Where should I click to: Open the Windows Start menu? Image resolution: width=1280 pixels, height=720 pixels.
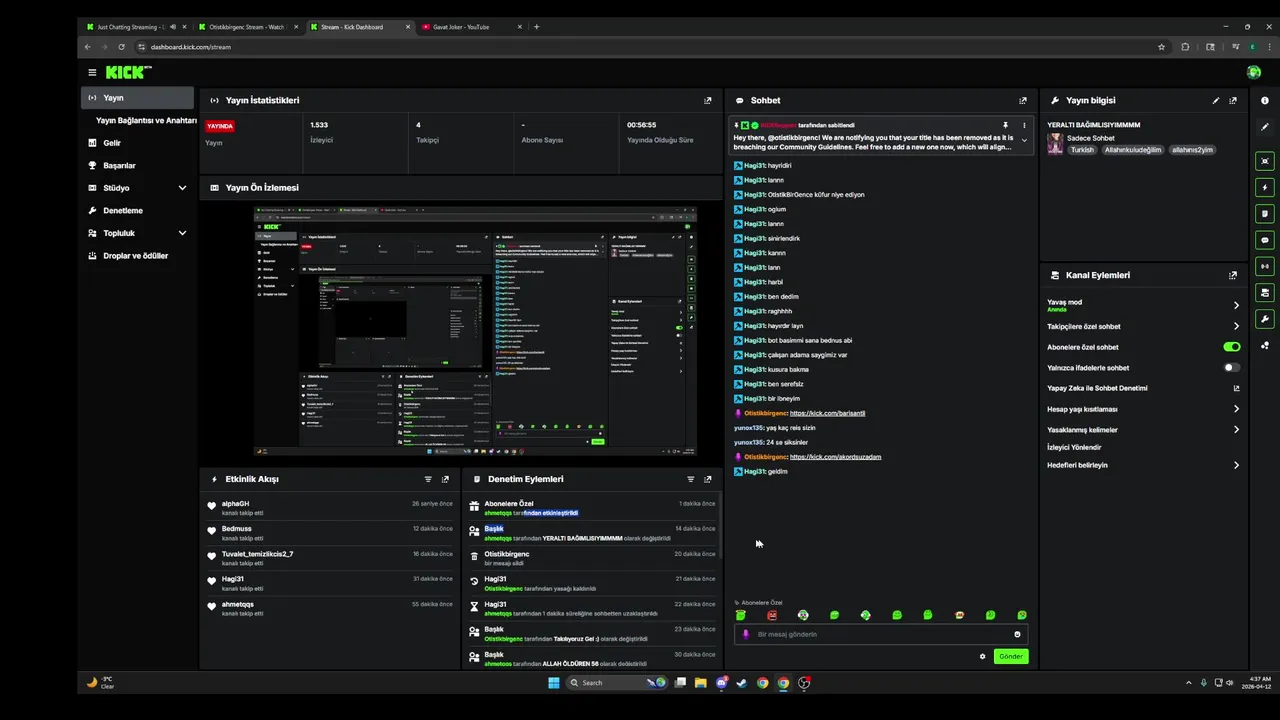pos(554,683)
